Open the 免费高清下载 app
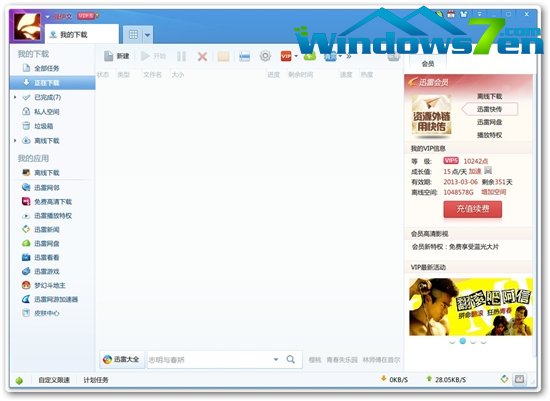Viewport: 550px width, 401px height. (53, 201)
